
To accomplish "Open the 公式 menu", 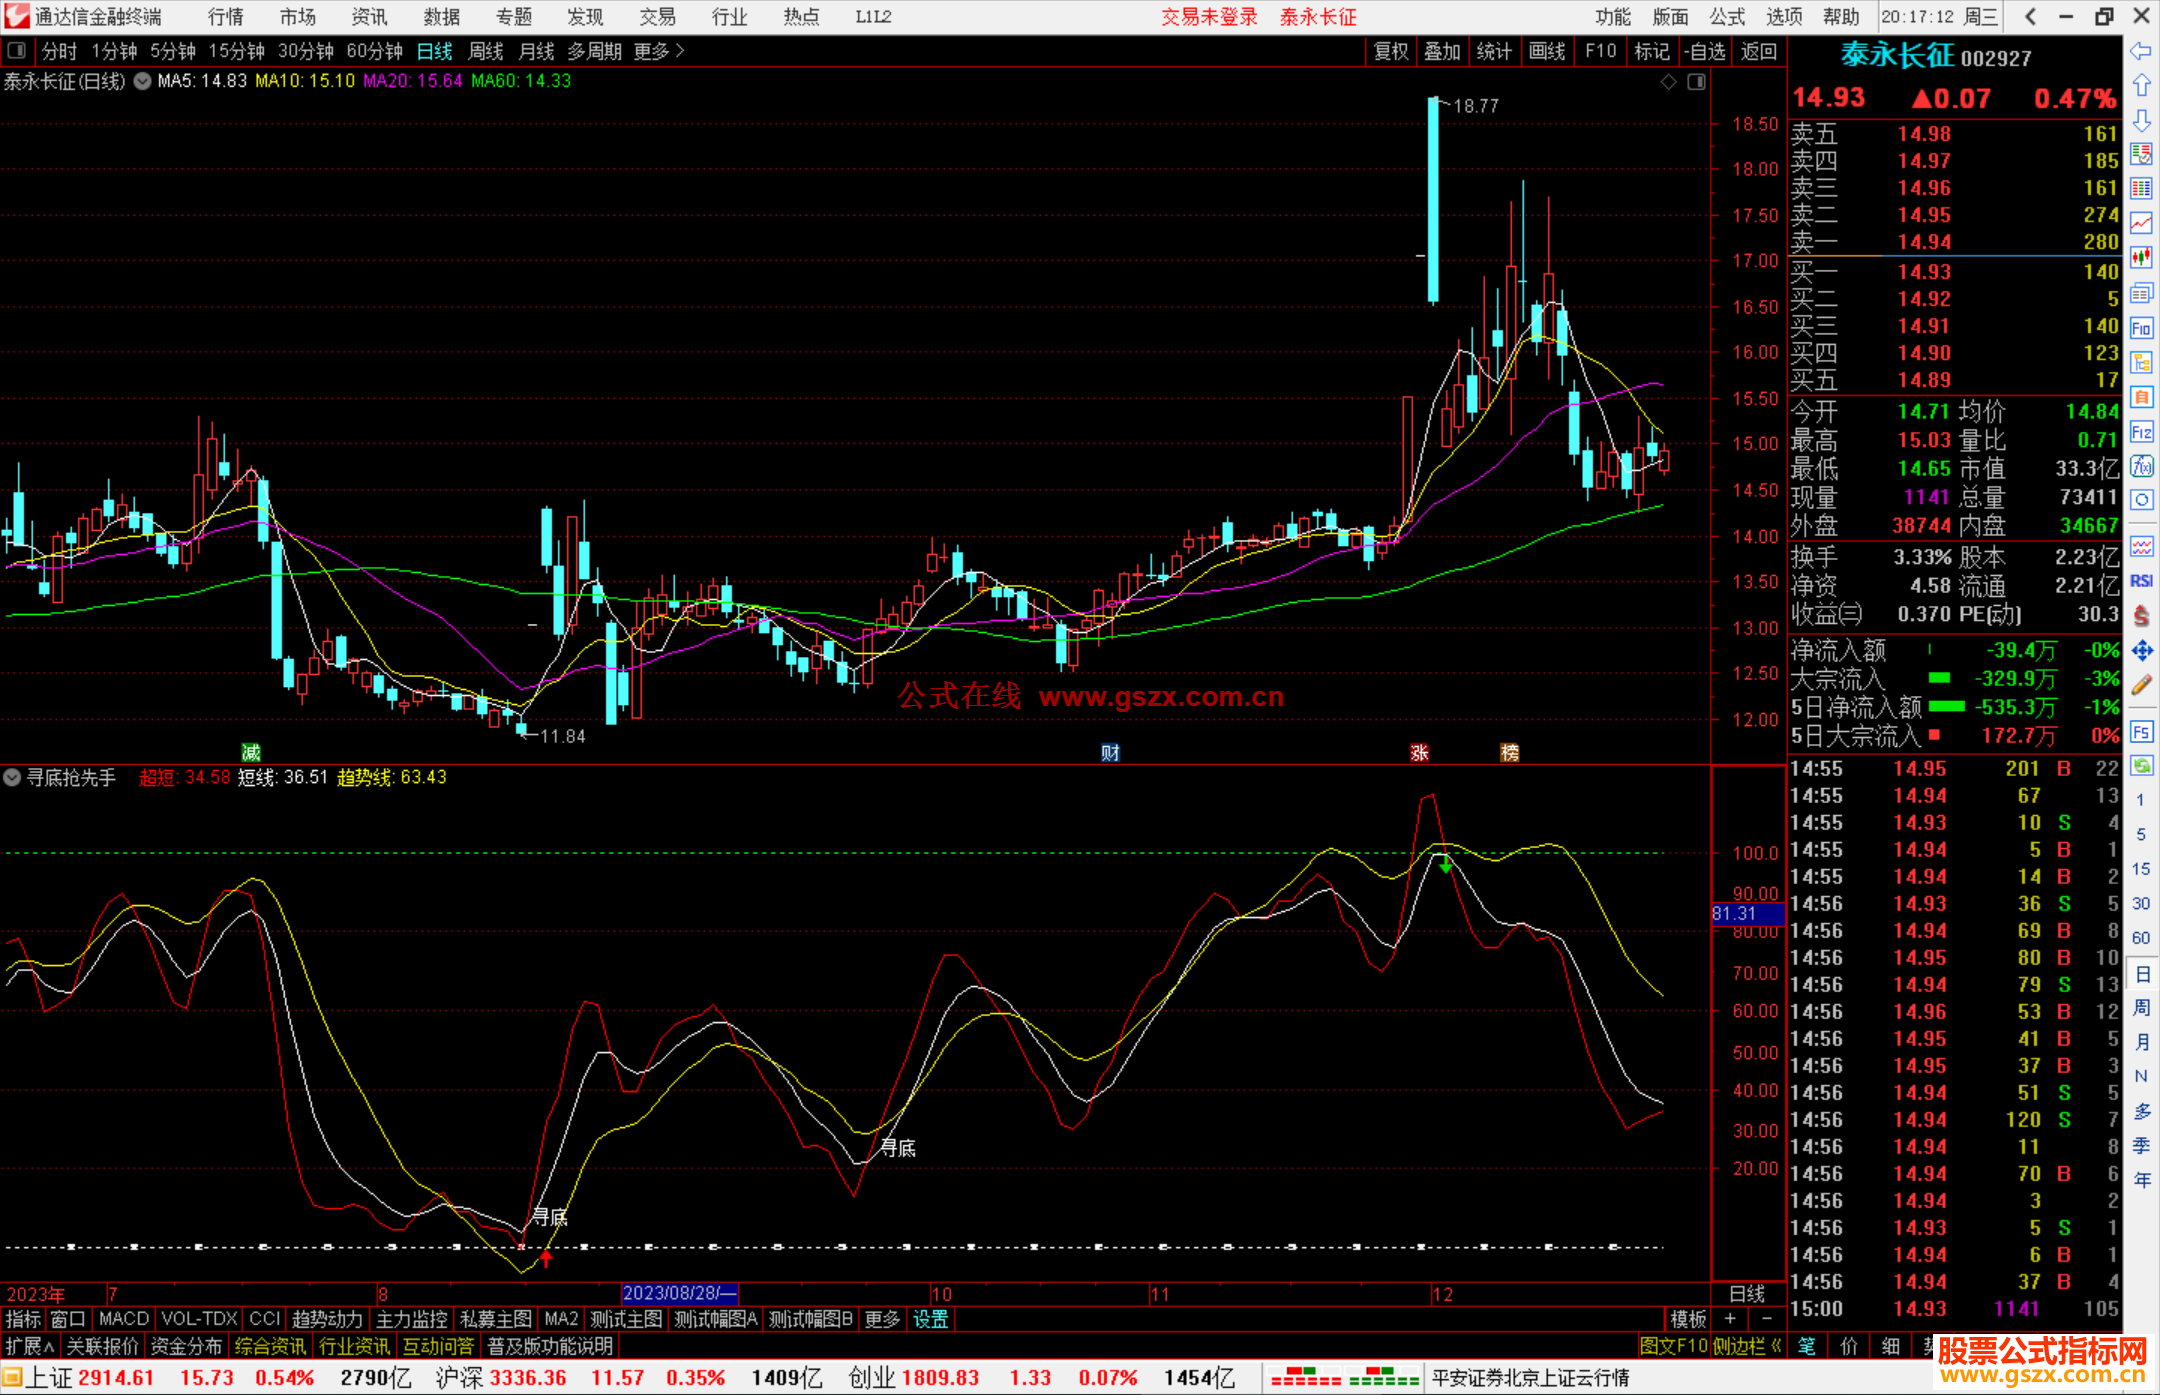I will (x=1727, y=17).
